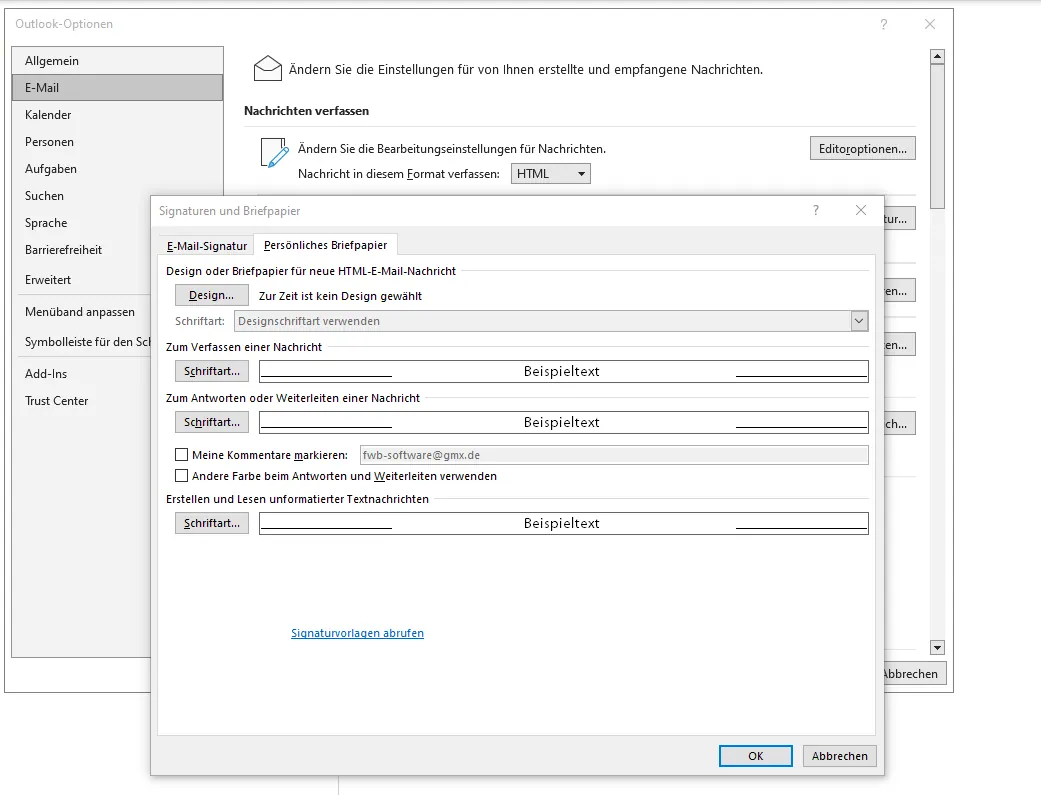Click Abbrechen in Outlook-Optionen window
The height and width of the screenshot is (795, 1041).
pyautogui.click(x=914, y=673)
